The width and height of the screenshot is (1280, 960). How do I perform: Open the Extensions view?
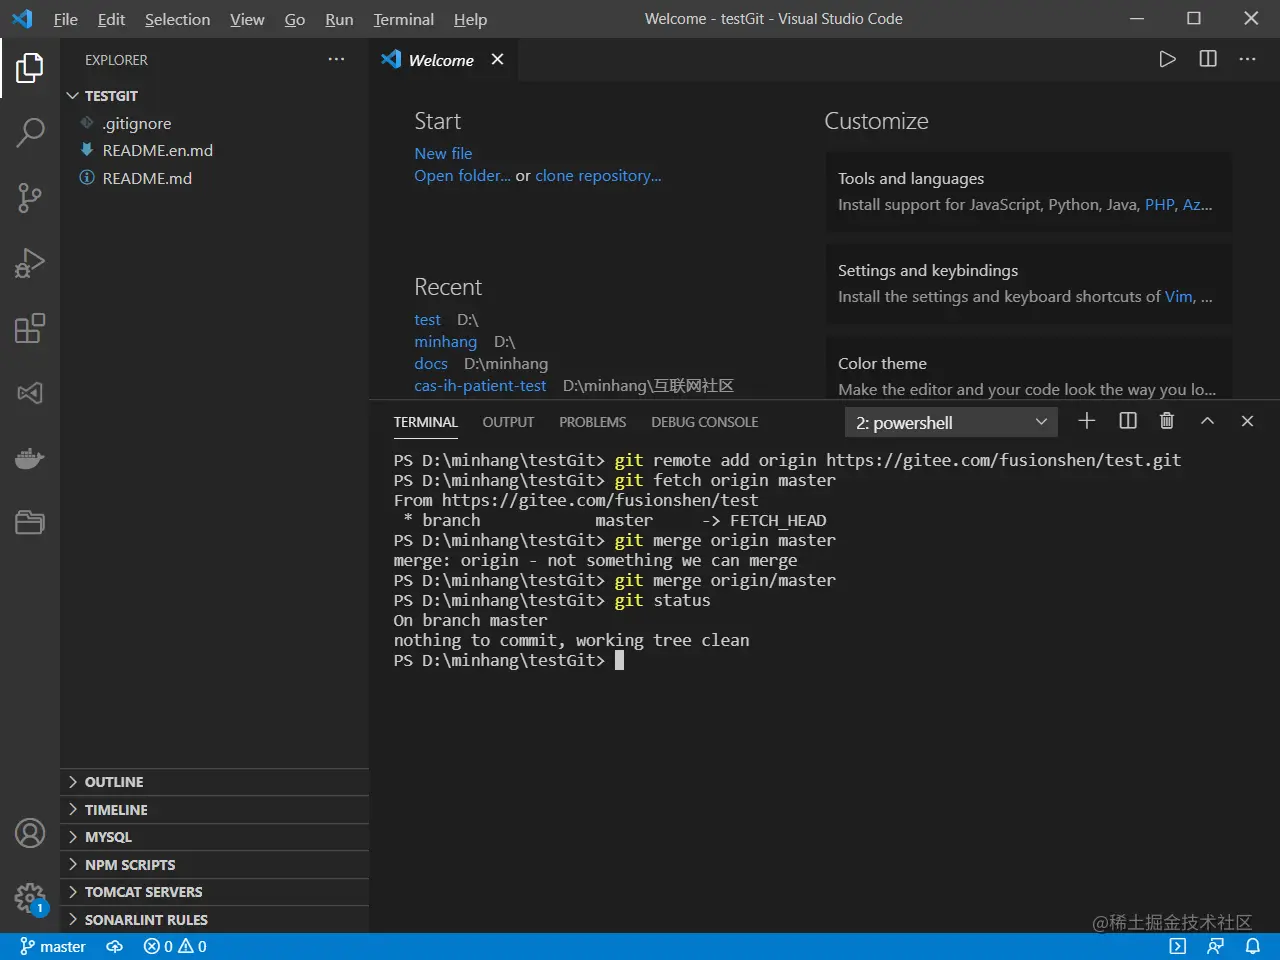click(30, 328)
